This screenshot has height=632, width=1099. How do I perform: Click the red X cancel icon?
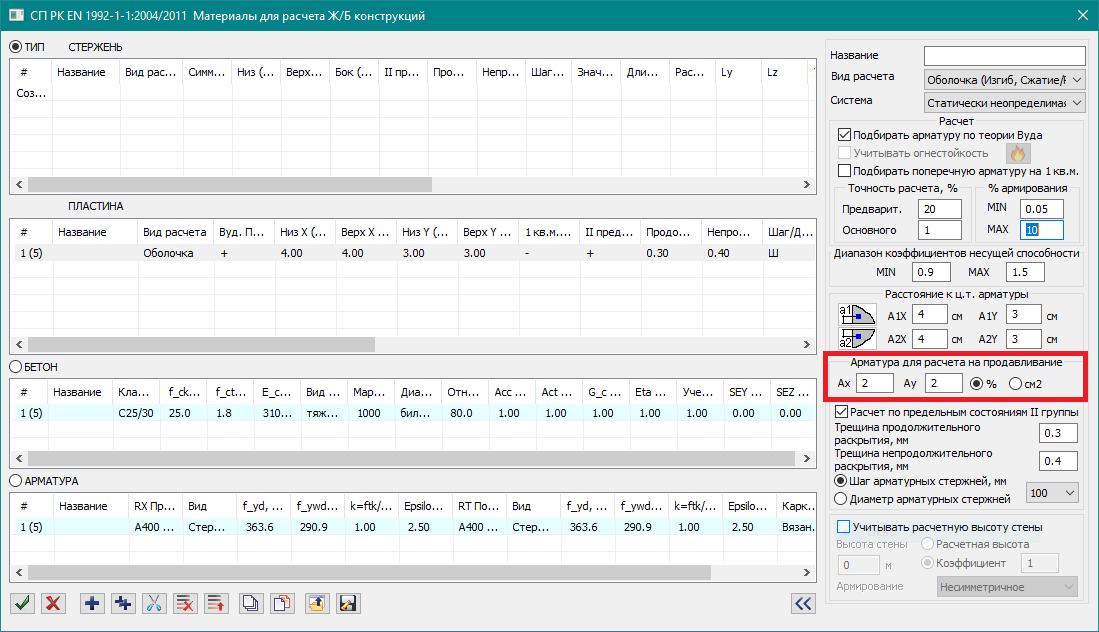pos(54,603)
